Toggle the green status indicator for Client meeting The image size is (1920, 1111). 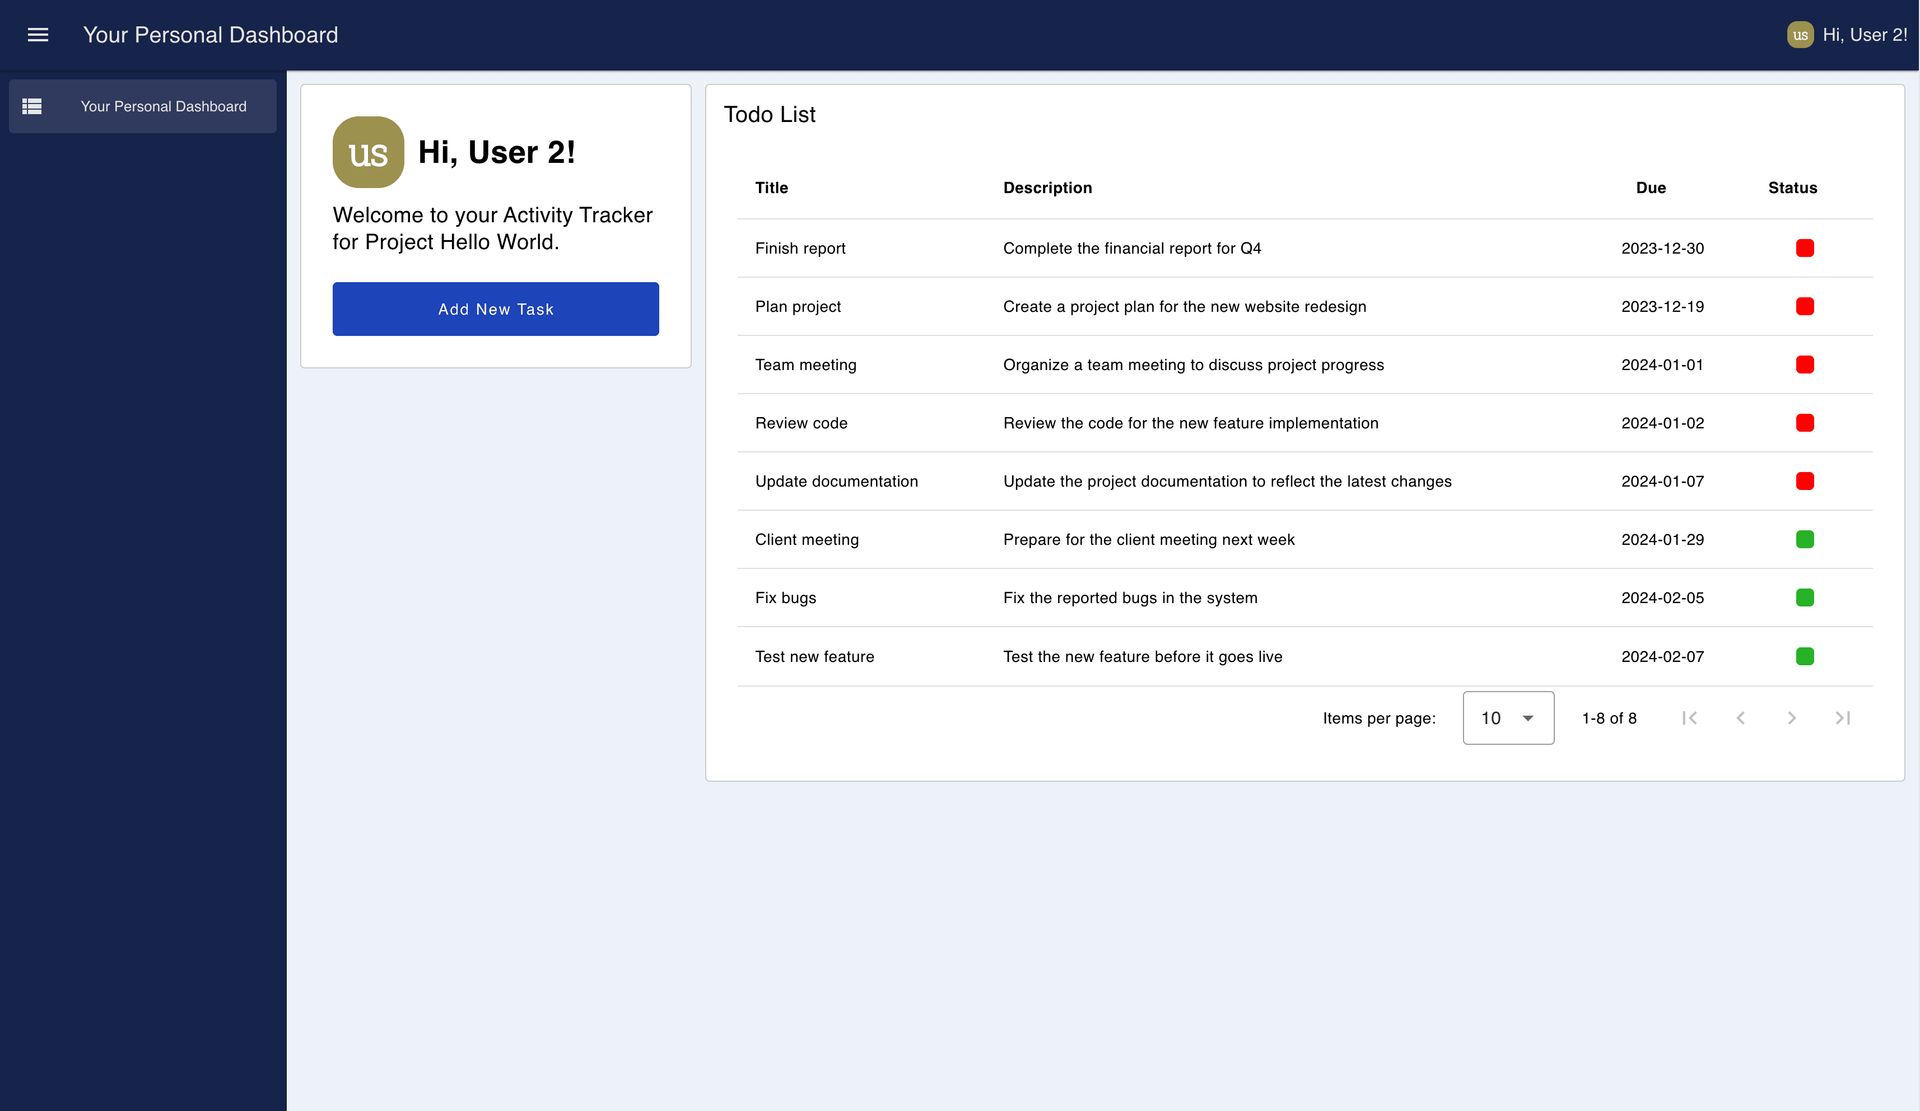click(x=1804, y=539)
